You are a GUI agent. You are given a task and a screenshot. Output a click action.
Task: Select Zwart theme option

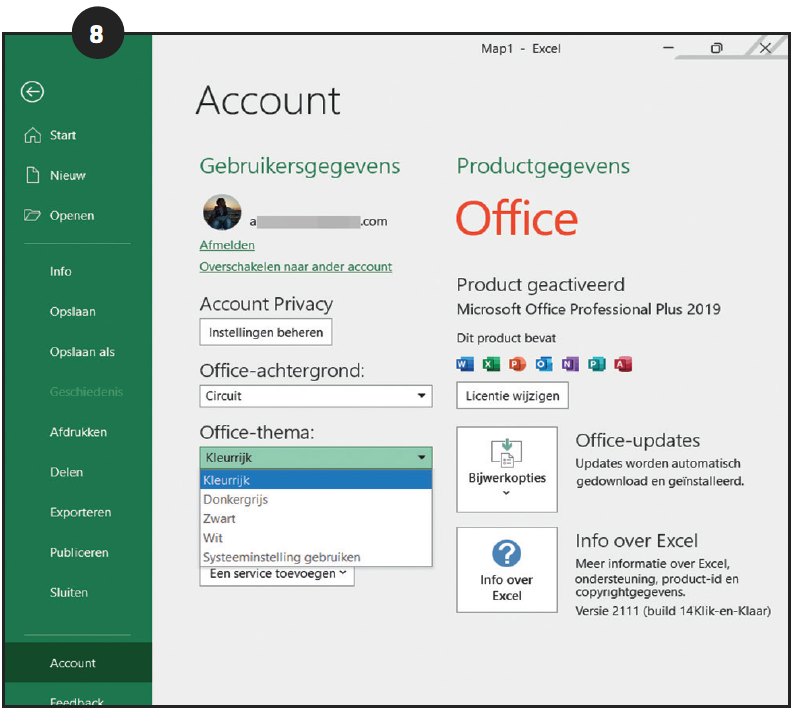[x=316, y=519]
